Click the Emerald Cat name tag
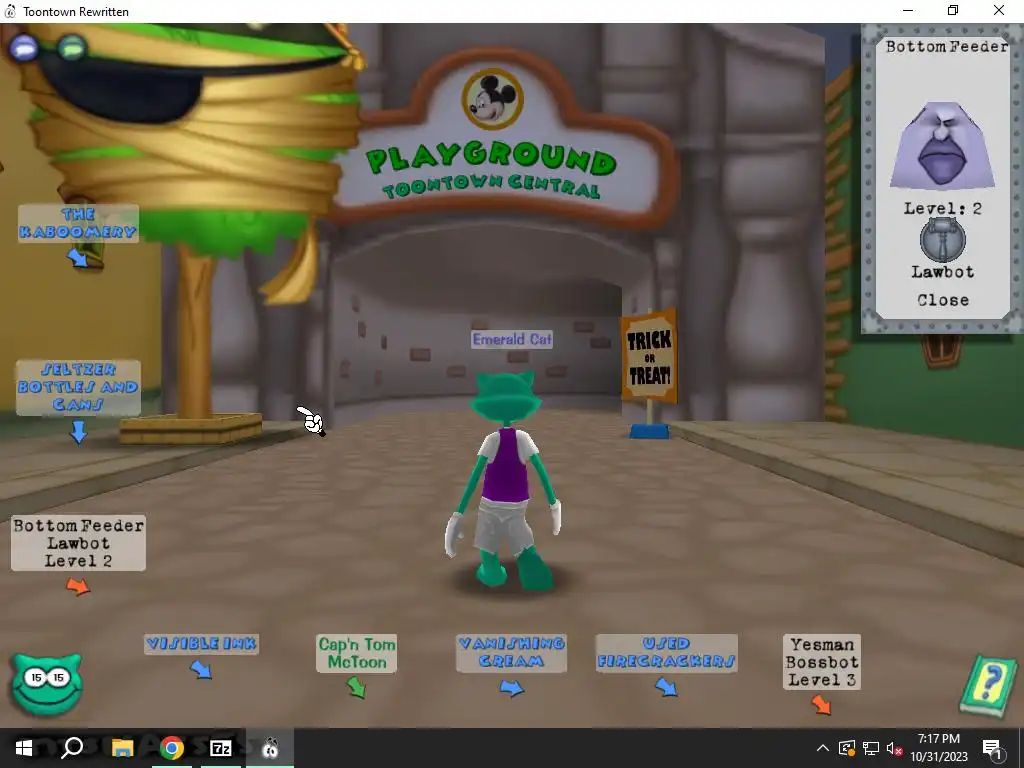This screenshot has width=1024, height=768. pyautogui.click(x=512, y=339)
